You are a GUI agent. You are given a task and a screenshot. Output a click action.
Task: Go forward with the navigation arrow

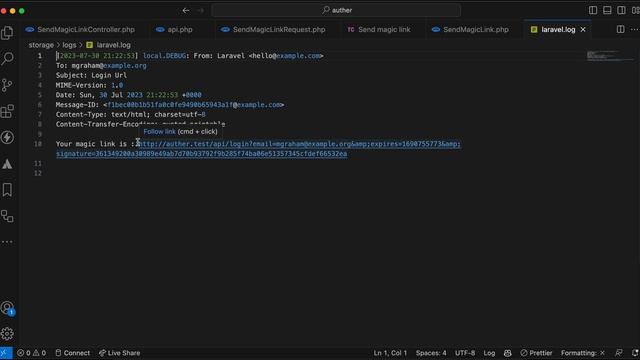pyautogui.click(x=200, y=10)
